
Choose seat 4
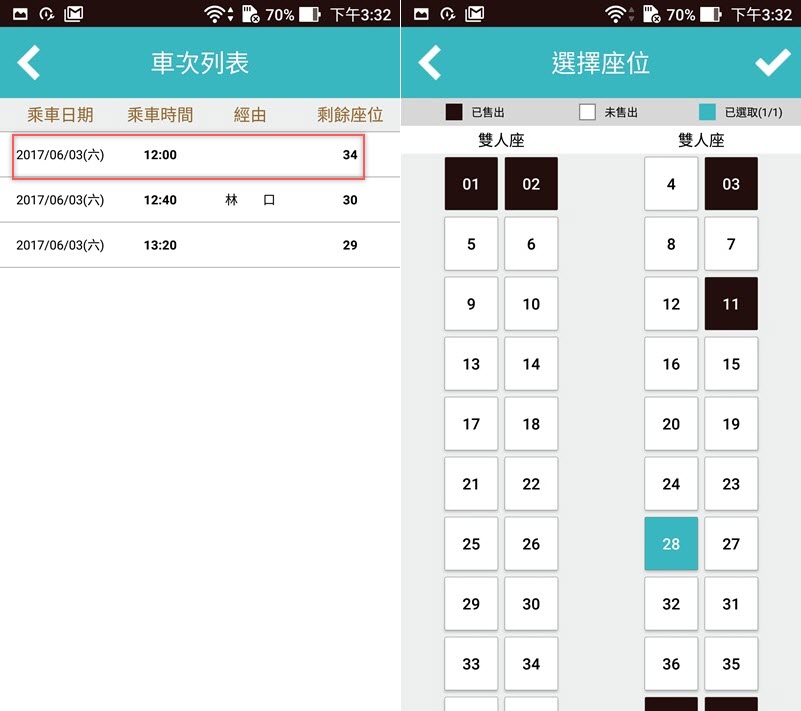[671, 184]
